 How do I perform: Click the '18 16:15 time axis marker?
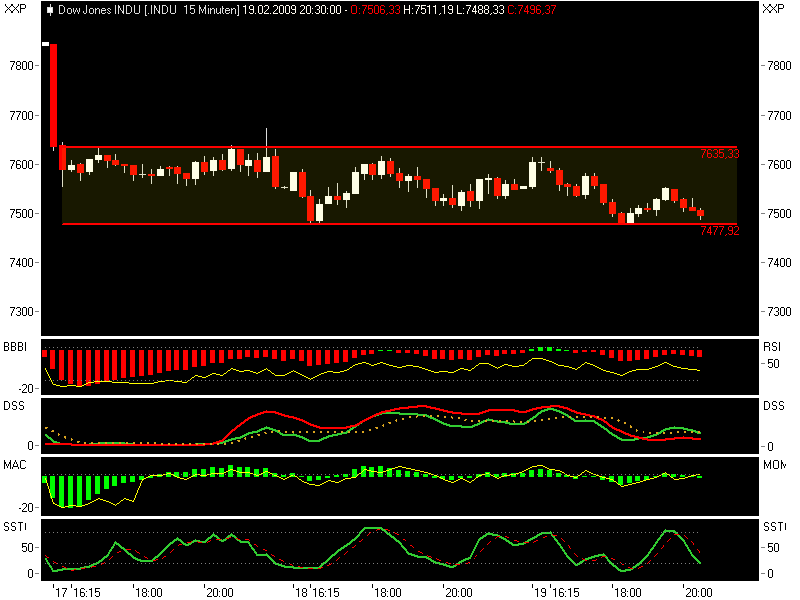click(x=317, y=592)
